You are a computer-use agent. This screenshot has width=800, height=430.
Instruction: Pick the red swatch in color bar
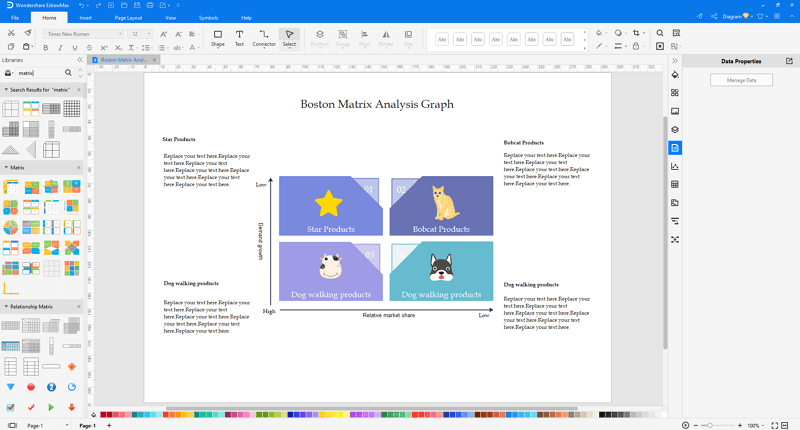[103, 415]
